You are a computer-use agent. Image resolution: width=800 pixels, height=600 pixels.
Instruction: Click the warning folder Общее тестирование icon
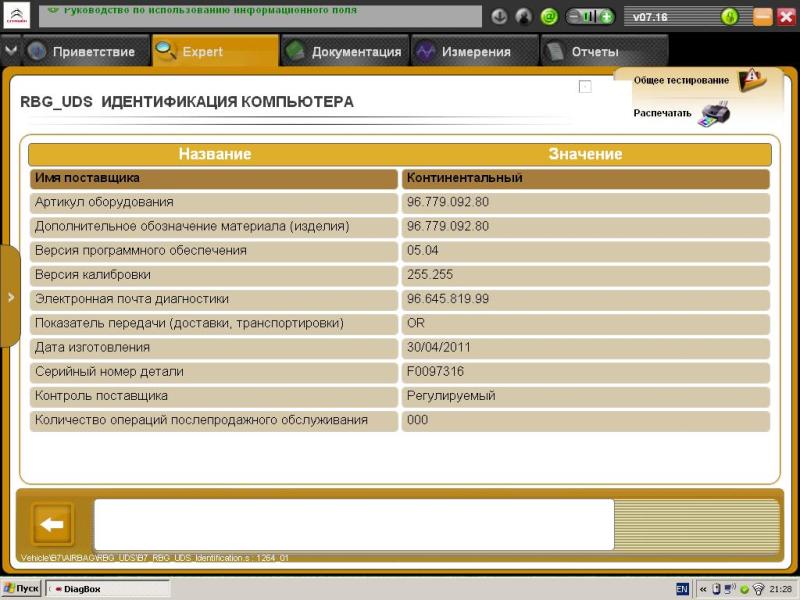tap(752, 80)
